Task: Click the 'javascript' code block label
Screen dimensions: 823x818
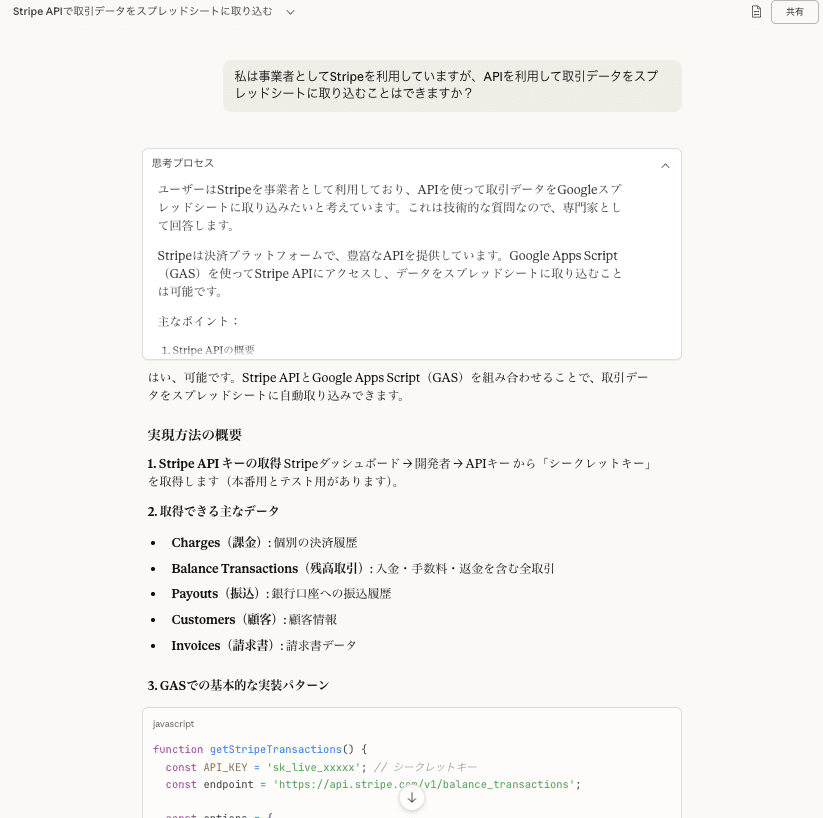Action: 173,724
